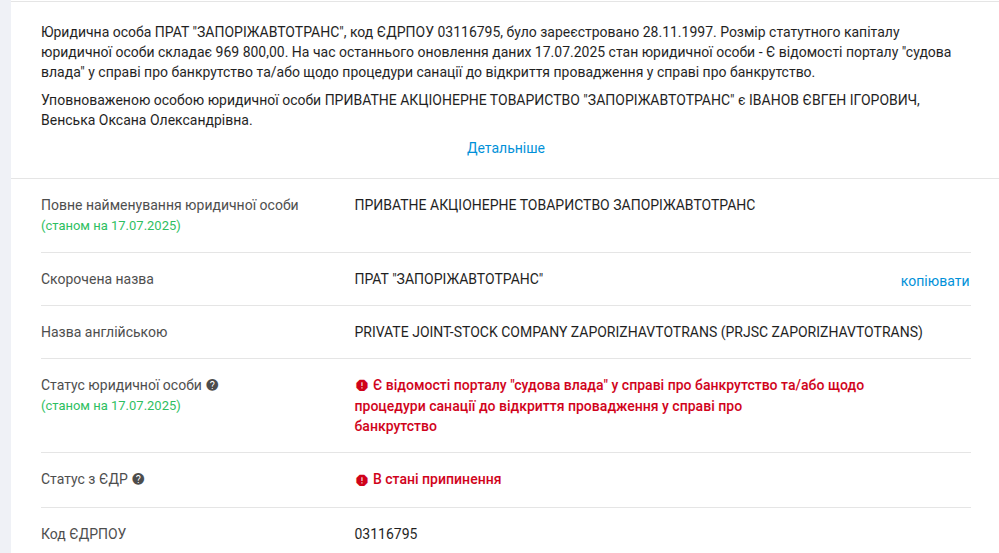Viewport: 999px width, 553px height.
Task: Click red warning icon before 'В стані припинення'
Action: coord(362,480)
